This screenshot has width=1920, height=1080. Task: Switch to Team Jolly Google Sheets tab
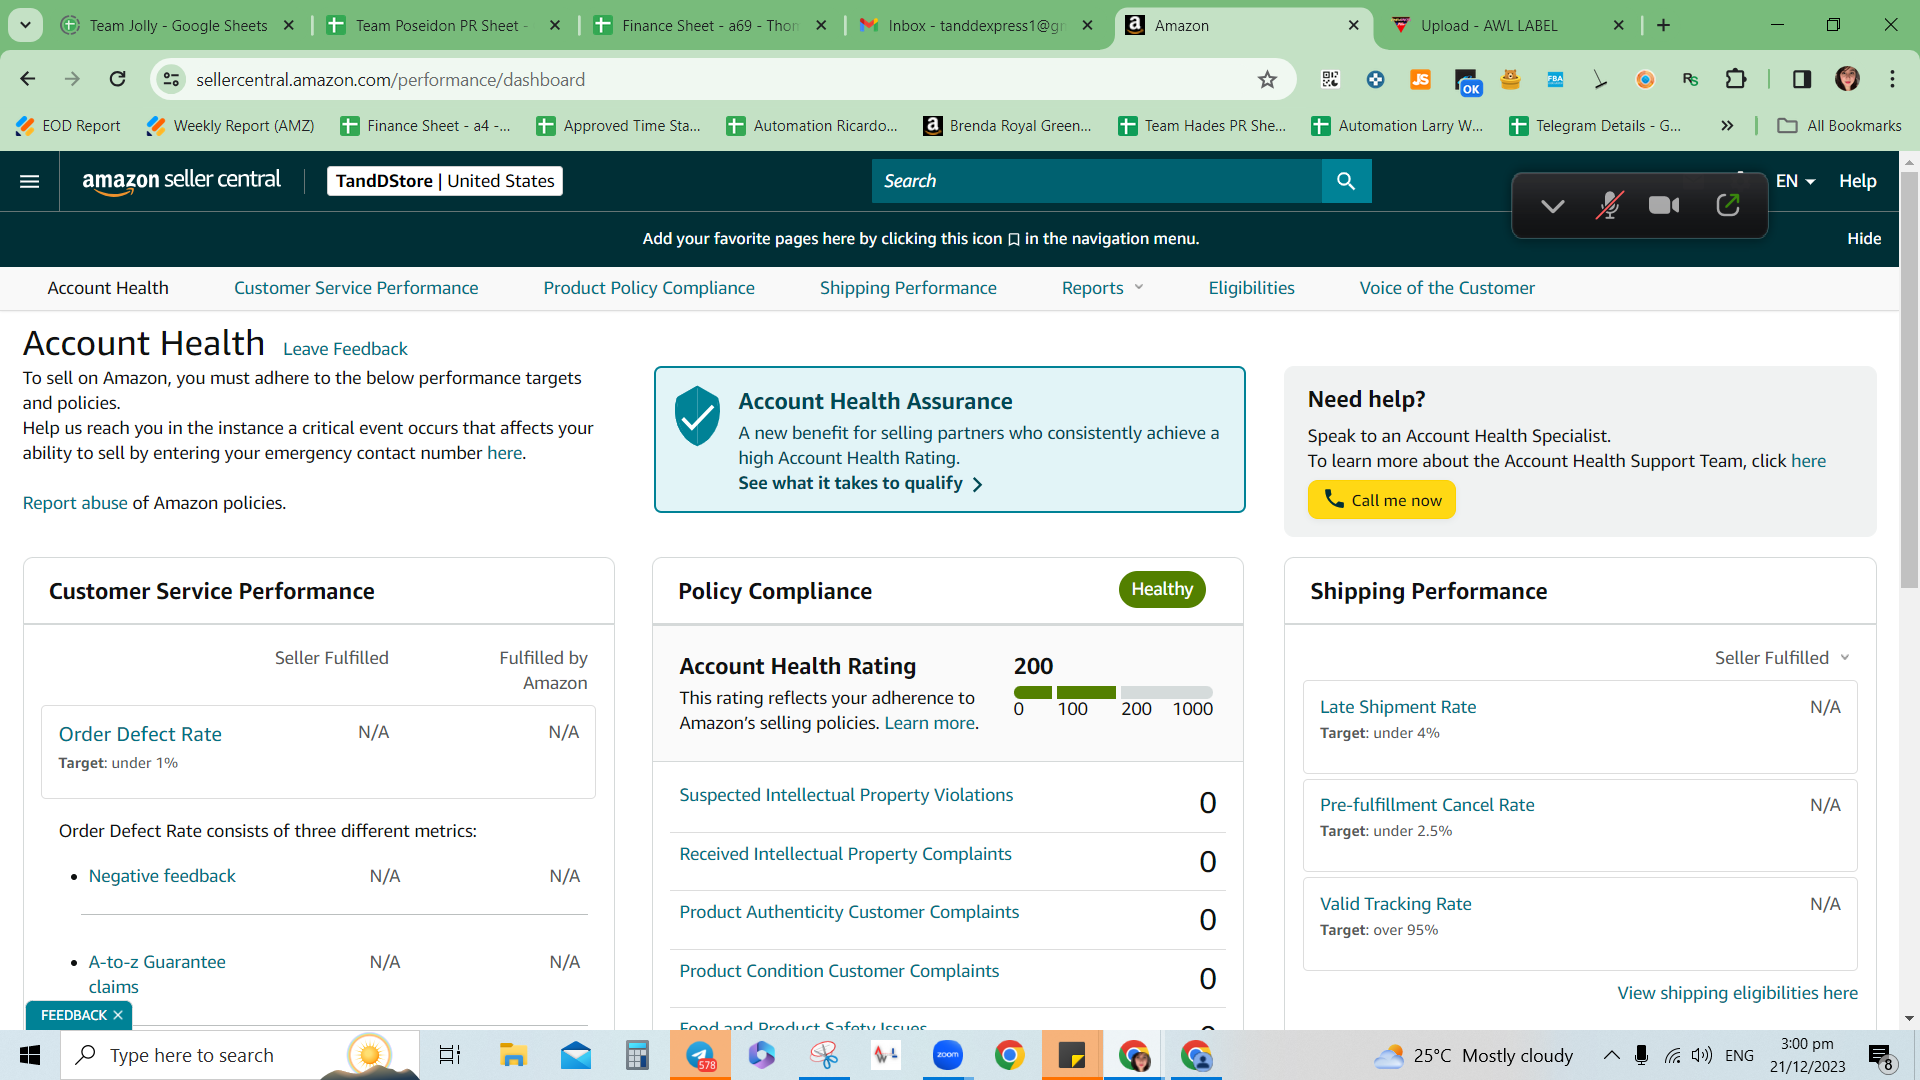[x=178, y=25]
